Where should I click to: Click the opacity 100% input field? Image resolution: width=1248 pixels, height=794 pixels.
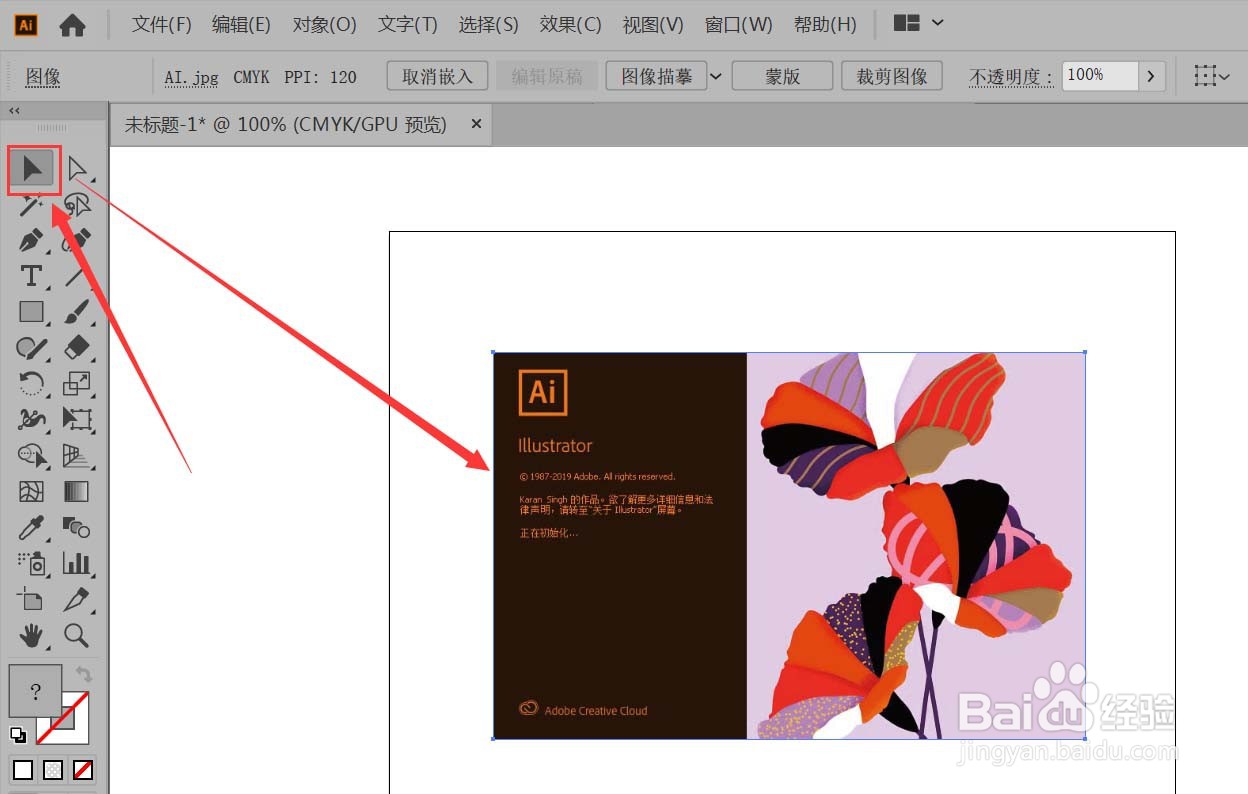(x=1100, y=76)
